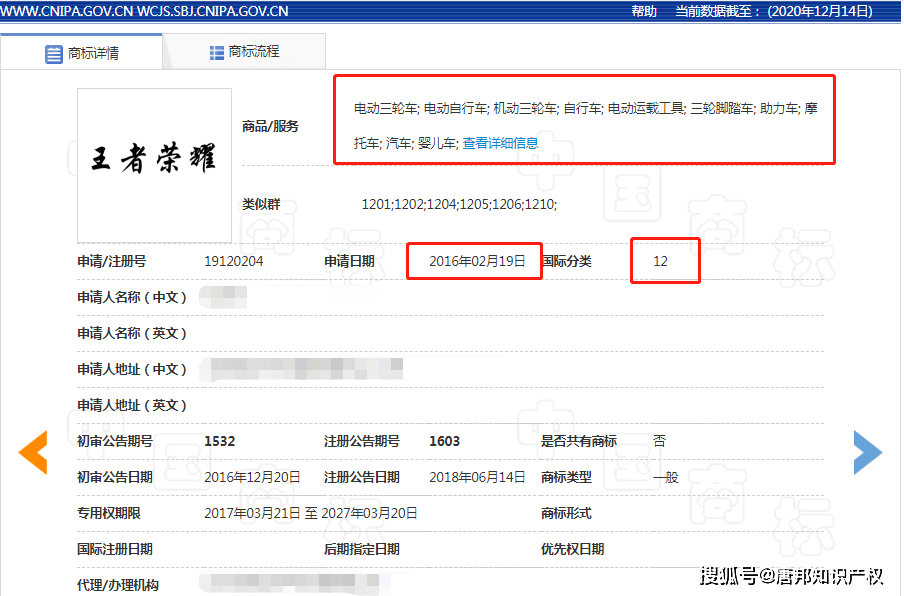This screenshot has width=904, height=596.
Task: Select similar group codes 1201;1202;1204;1205;1206;1210;
Action: 459,204
